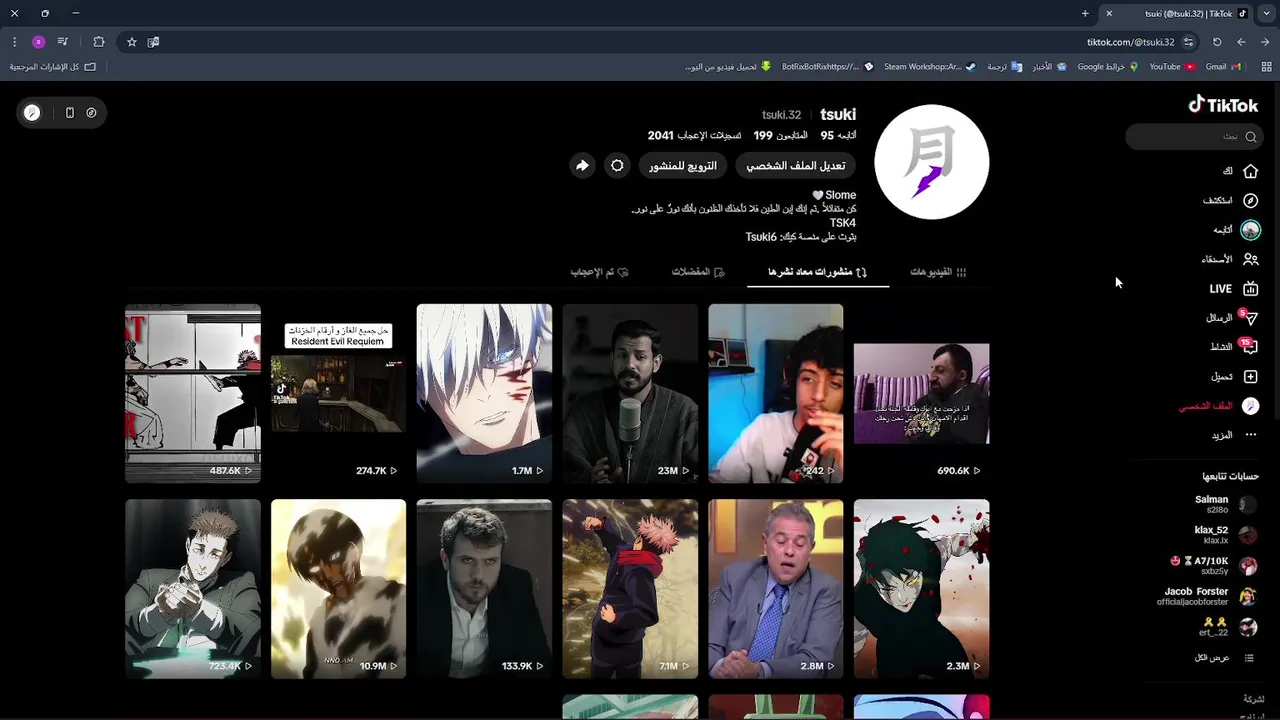Open the browser profile avatar
This screenshot has width=1280, height=720.
(x=38, y=42)
